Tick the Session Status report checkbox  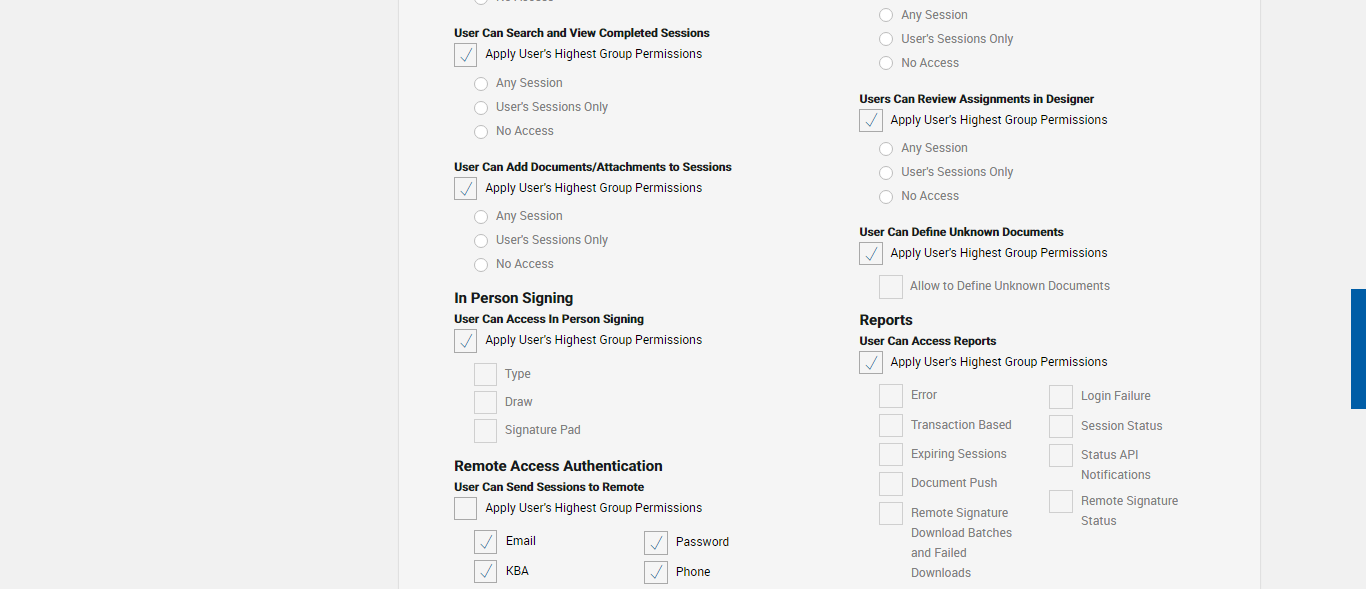pos(1061,427)
